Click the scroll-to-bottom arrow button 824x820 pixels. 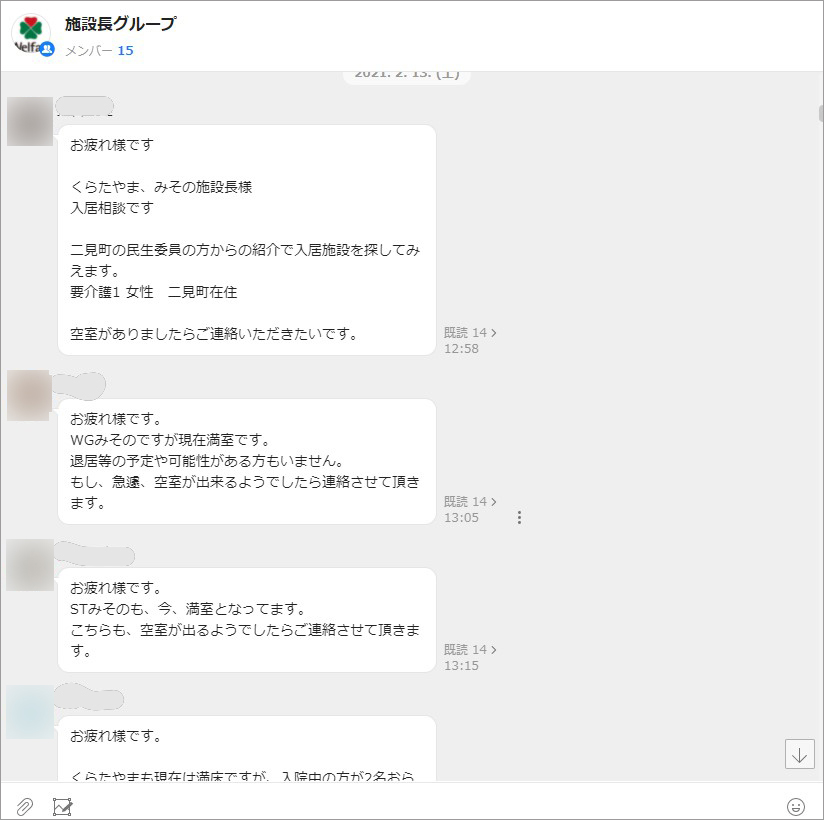click(799, 754)
